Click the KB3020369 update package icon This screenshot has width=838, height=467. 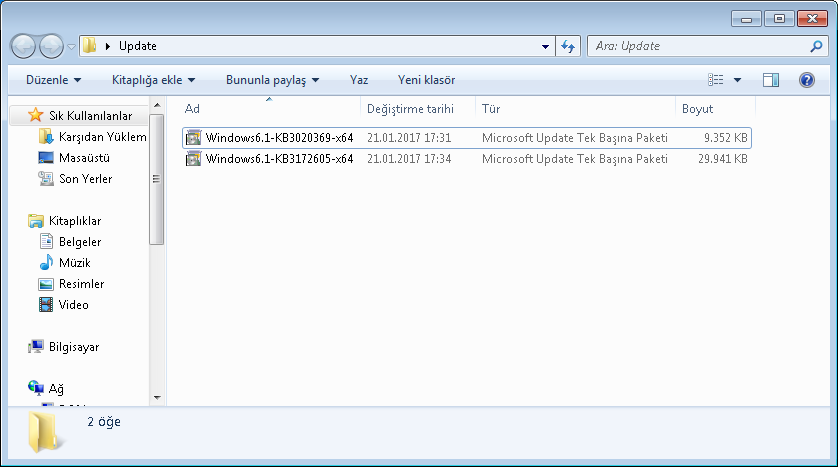tap(193, 138)
